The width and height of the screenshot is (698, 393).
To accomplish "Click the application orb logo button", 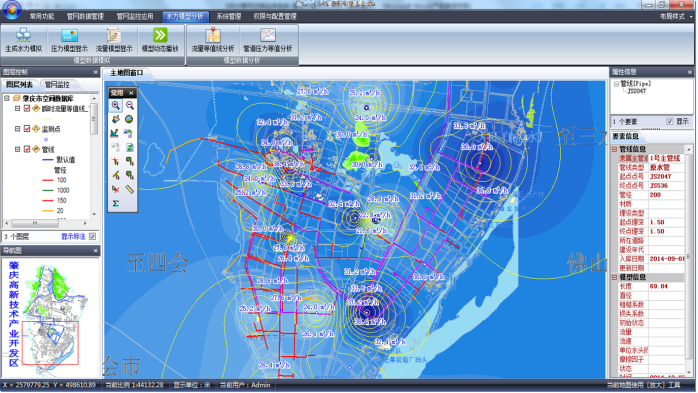I will [11, 10].
